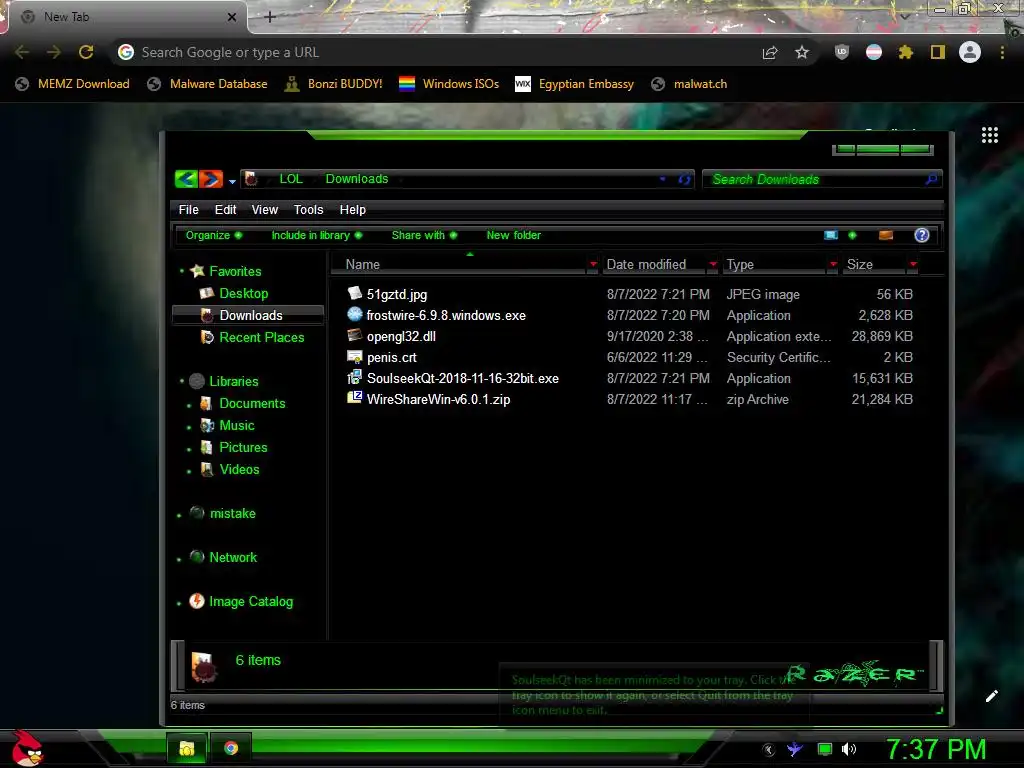Open Chrome extensions puzzle icon
Viewport: 1024px width, 768px height.
(905, 52)
